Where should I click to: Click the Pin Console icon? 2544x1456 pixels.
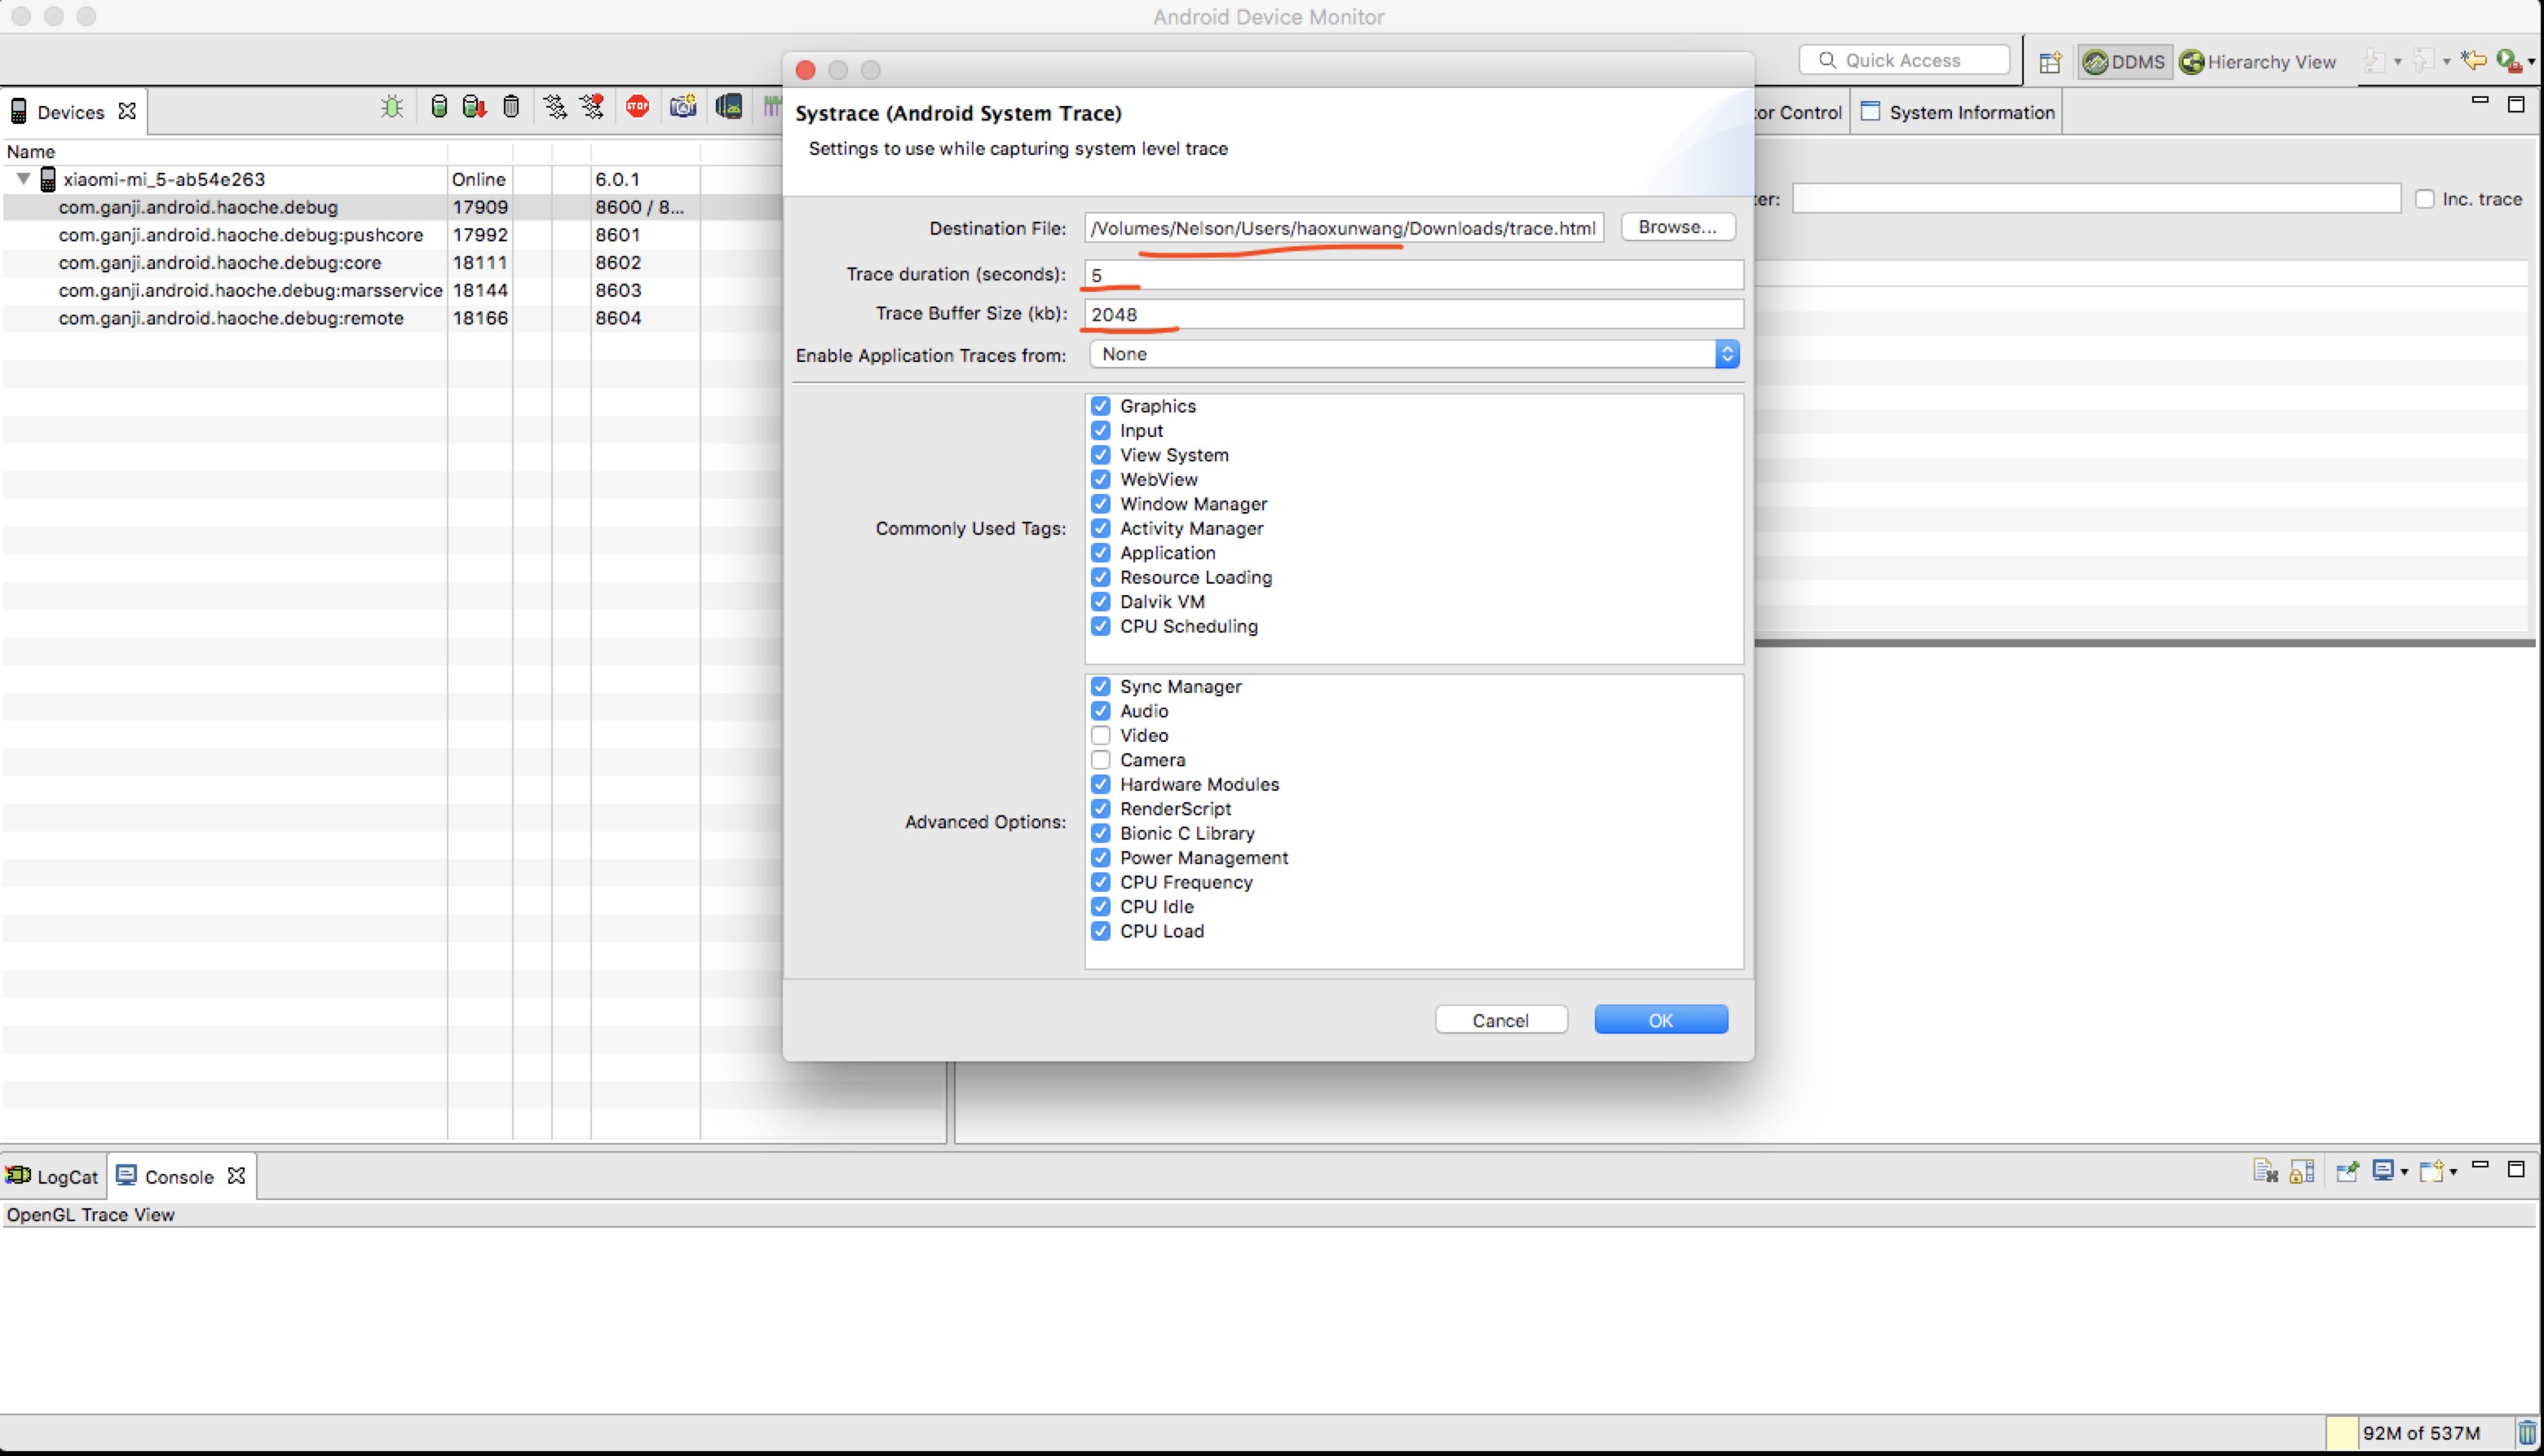(x=2347, y=1171)
